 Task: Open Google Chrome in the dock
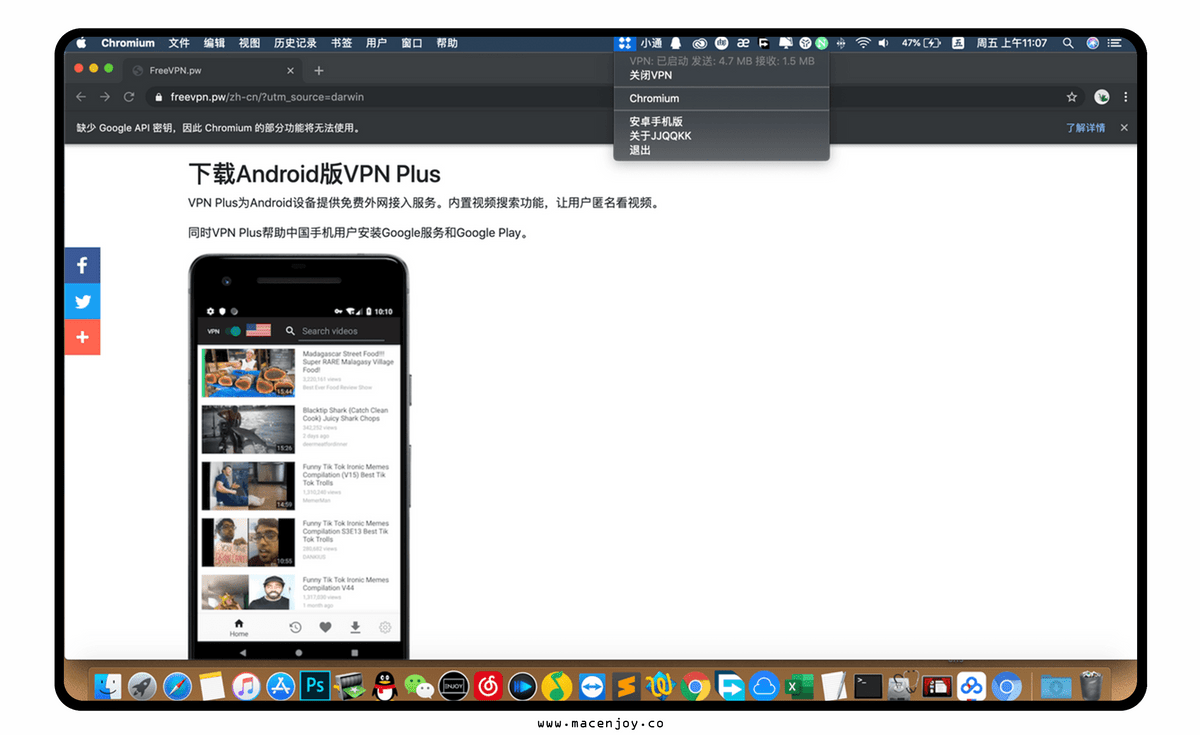click(x=695, y=686)
